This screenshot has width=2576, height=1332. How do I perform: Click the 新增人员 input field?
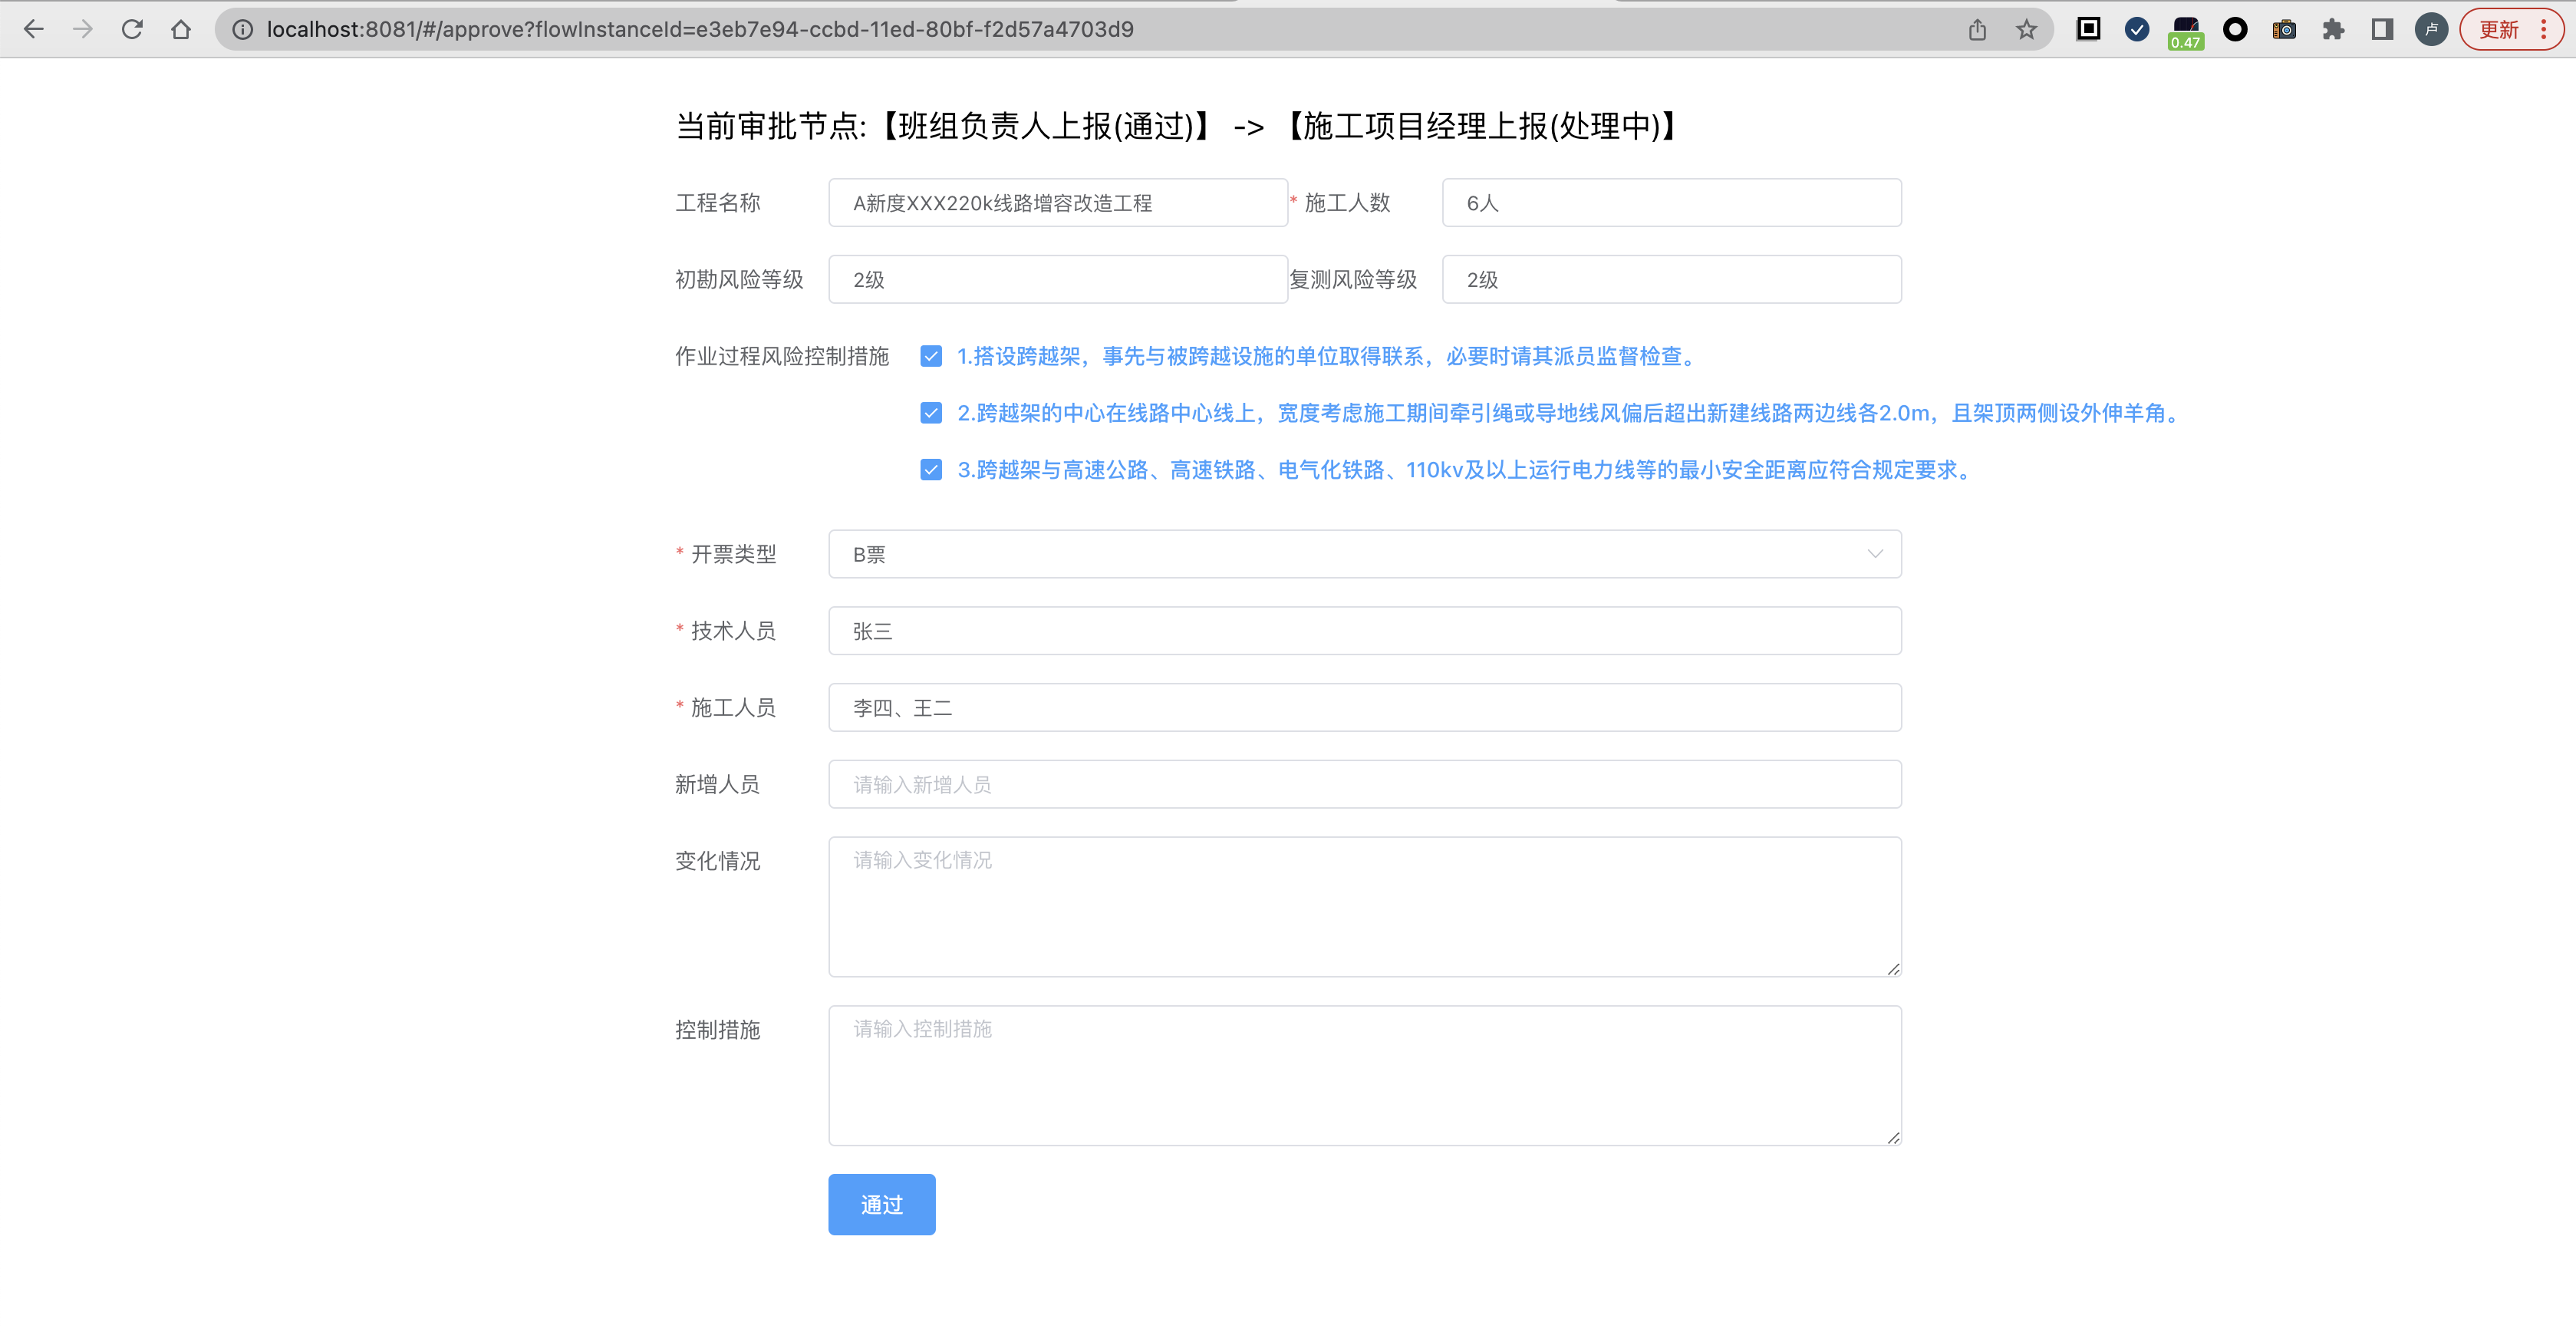(1365, 785)
